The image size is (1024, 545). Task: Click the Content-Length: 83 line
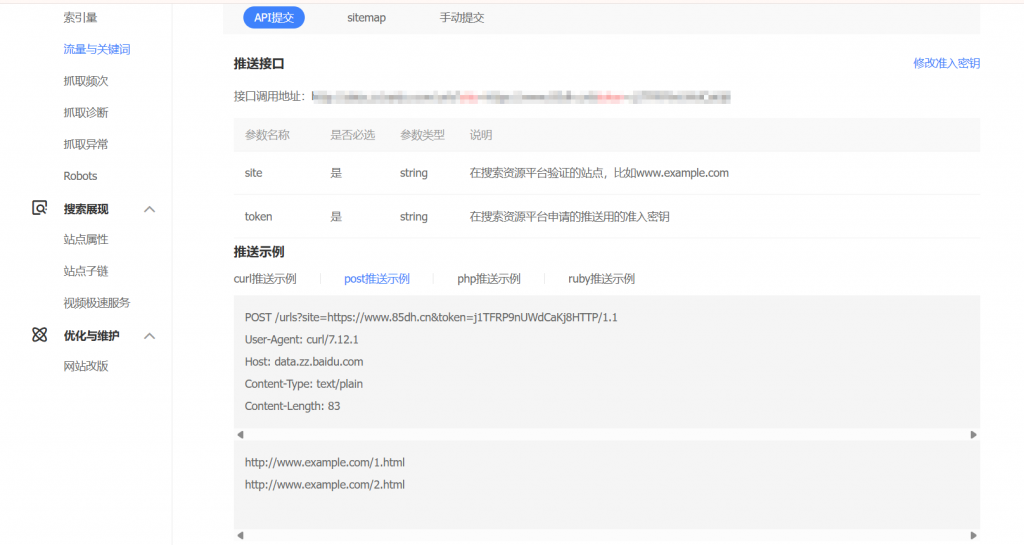pyautogui.click(x=293, y=406)
